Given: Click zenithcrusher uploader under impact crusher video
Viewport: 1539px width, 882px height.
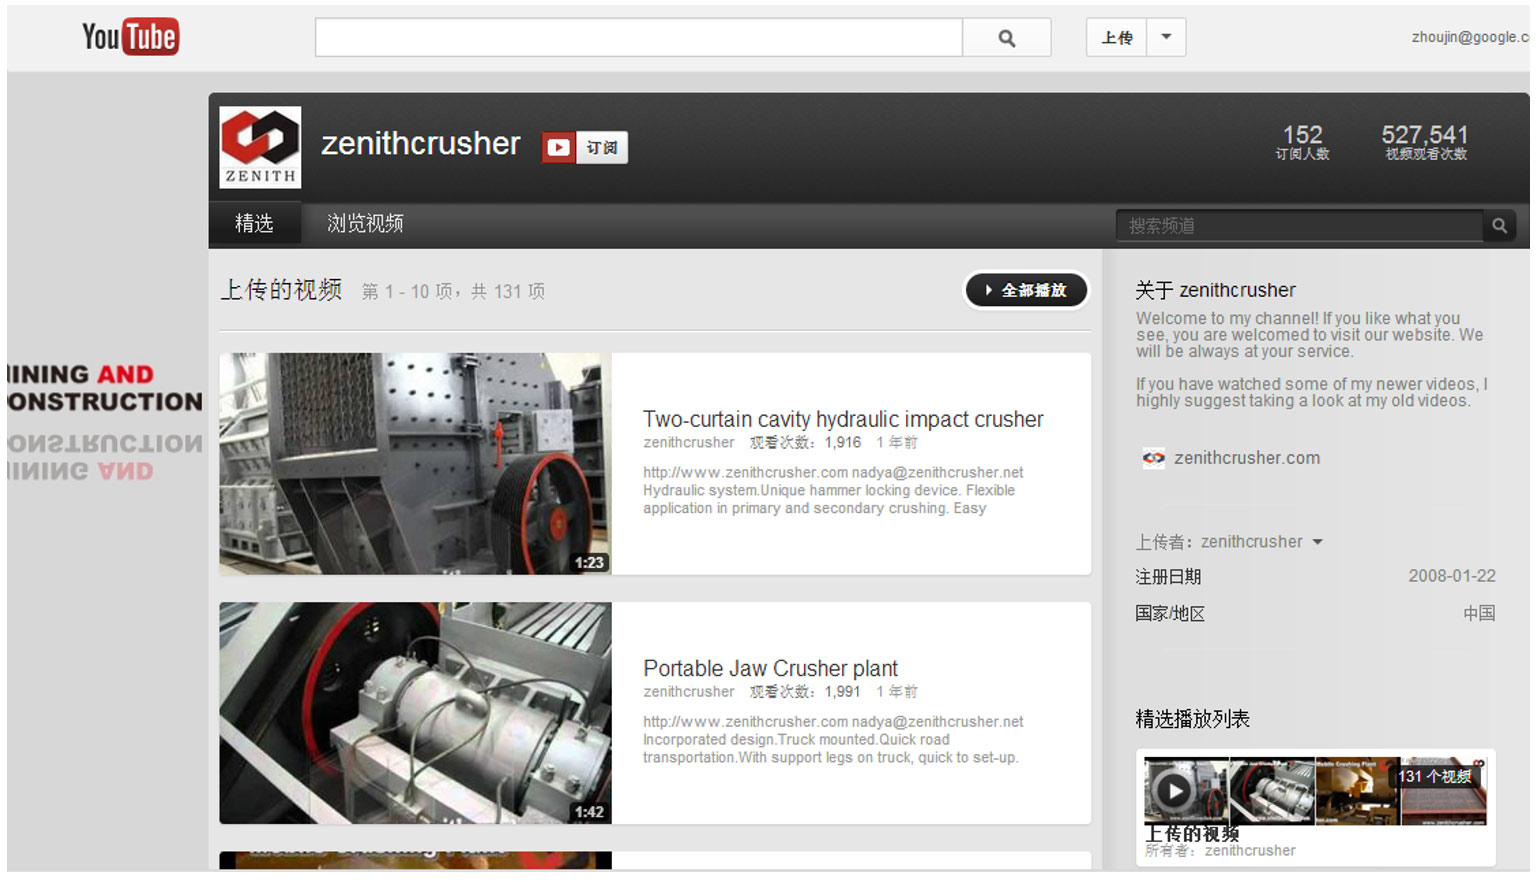Looking at the screenshot, I should 688,442.
